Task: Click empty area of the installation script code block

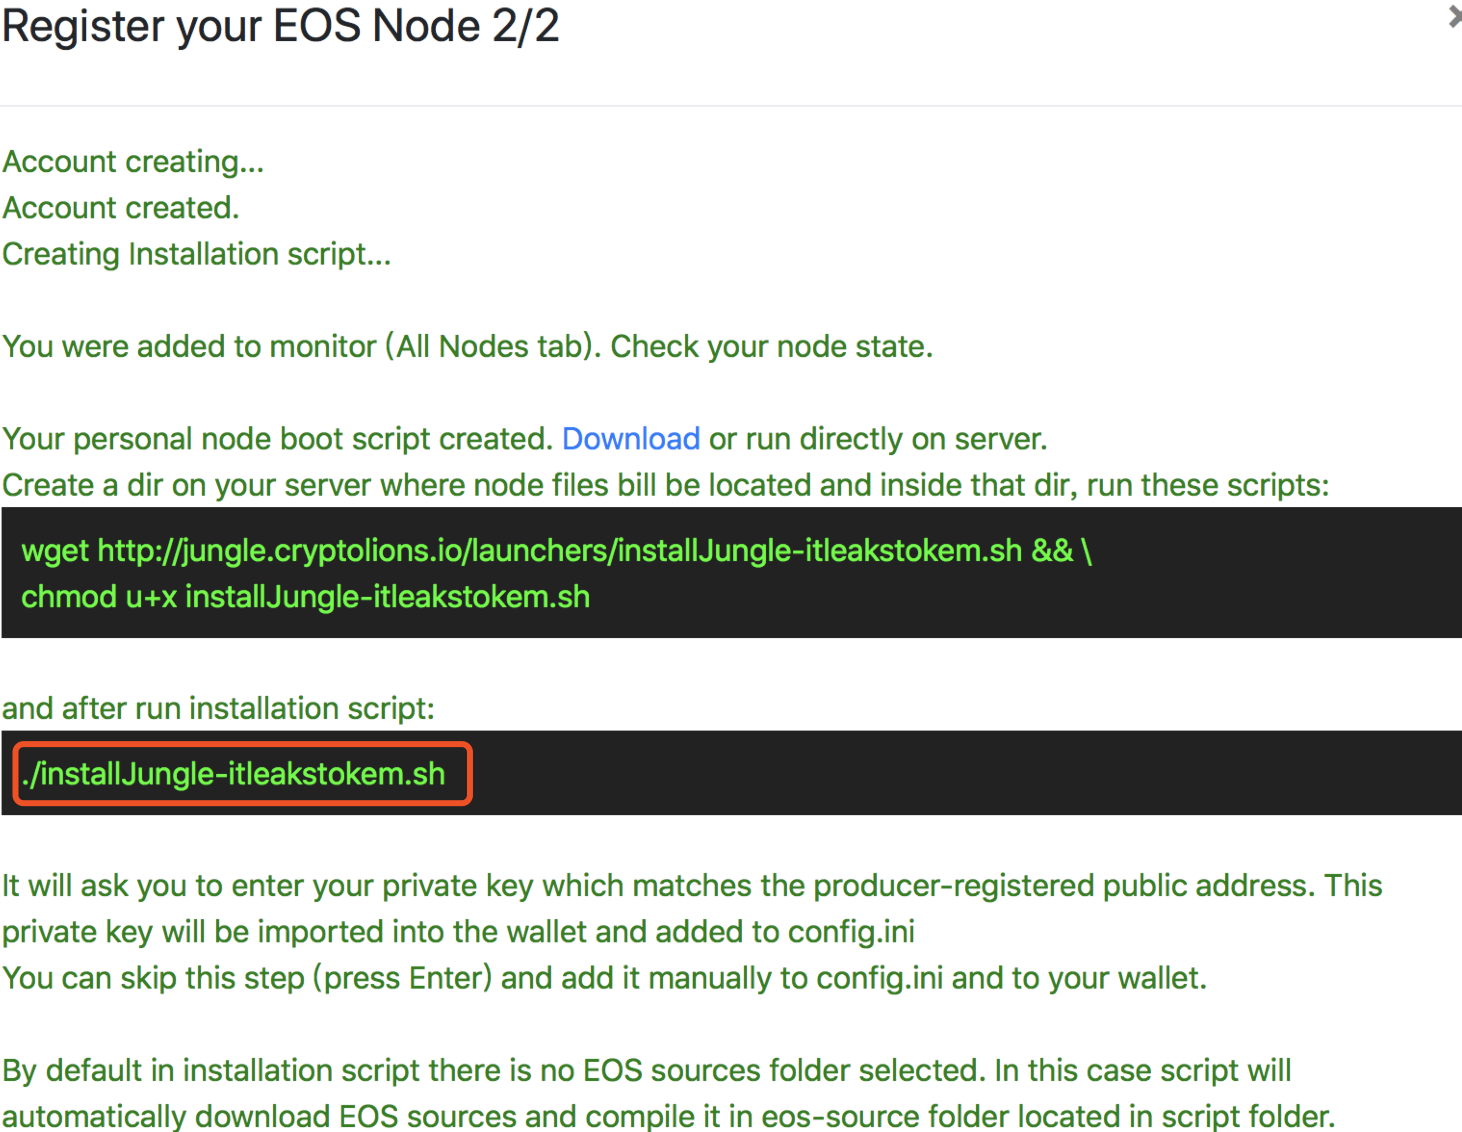Action: pos(960,773)
